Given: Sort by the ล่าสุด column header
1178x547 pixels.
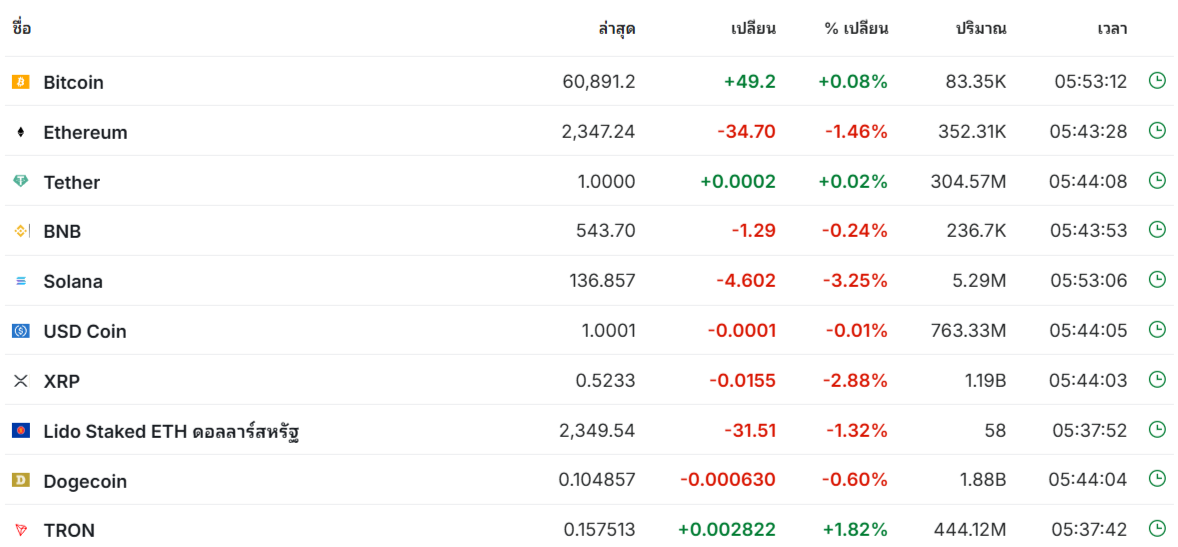Looking at the screenshot, I should [617, 29].
